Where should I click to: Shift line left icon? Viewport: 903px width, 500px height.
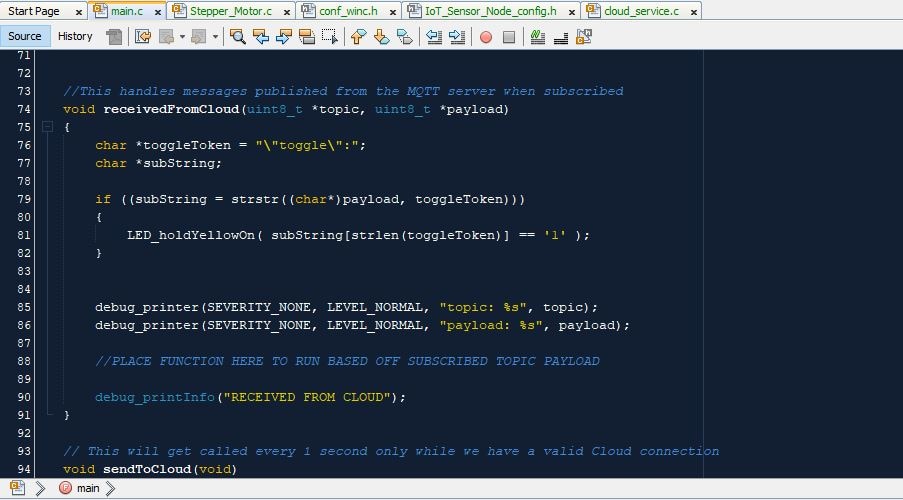(434, 37)
